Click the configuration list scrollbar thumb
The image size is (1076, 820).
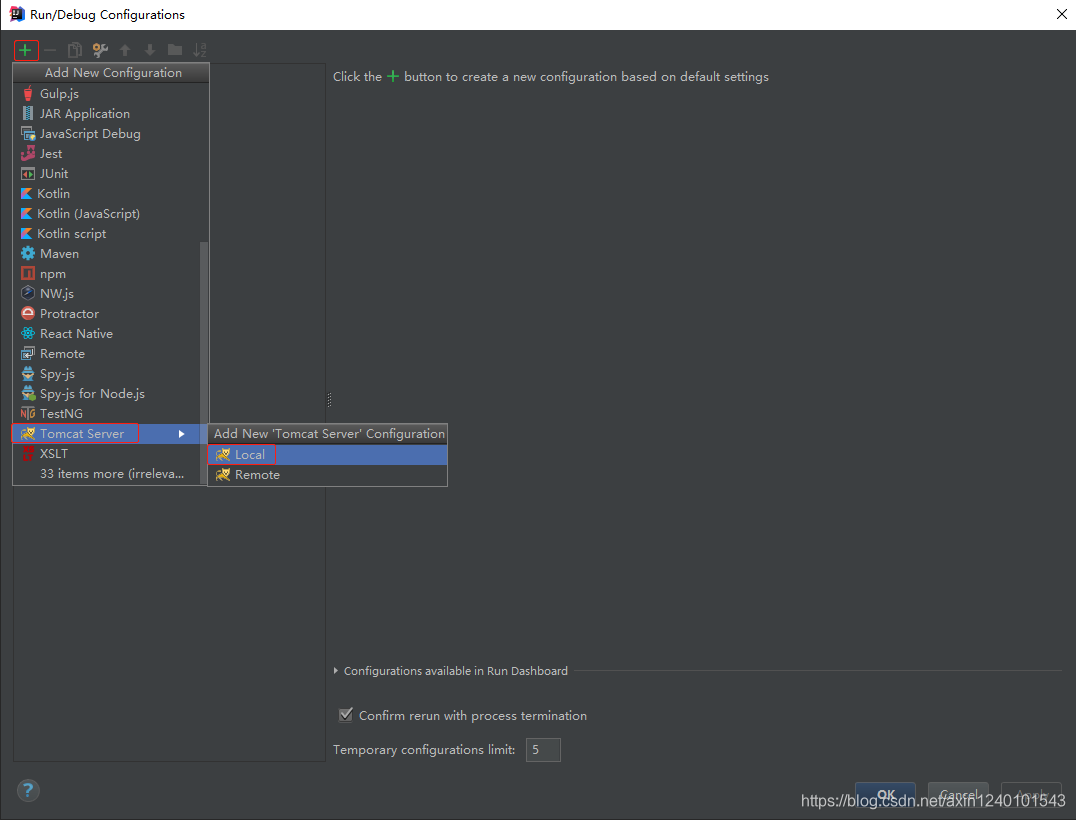click(204, 362)
